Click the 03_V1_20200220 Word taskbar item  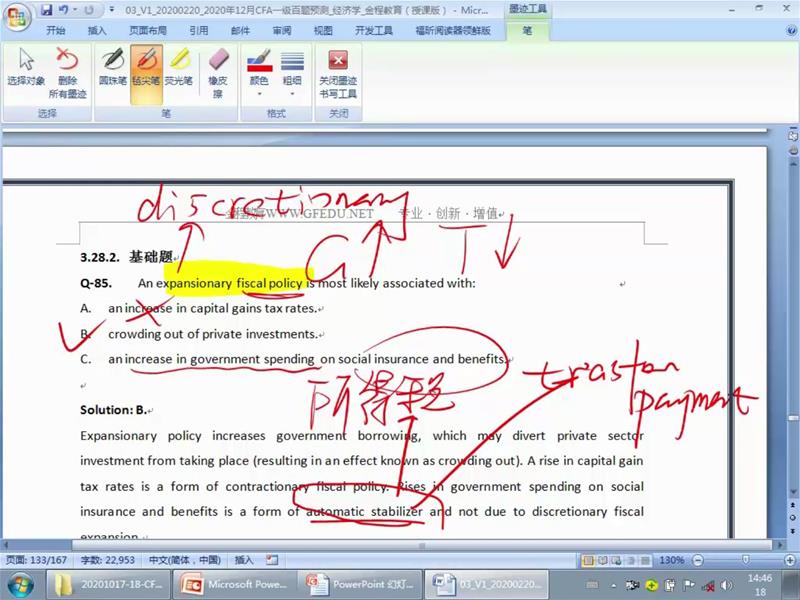pos(486,585)
